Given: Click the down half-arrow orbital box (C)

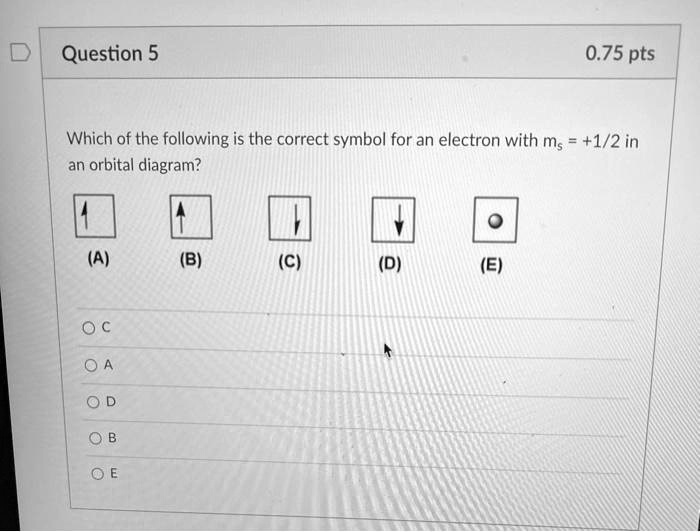Looking at the screenshot, I should pyautogui.click(x=290, y=218).
